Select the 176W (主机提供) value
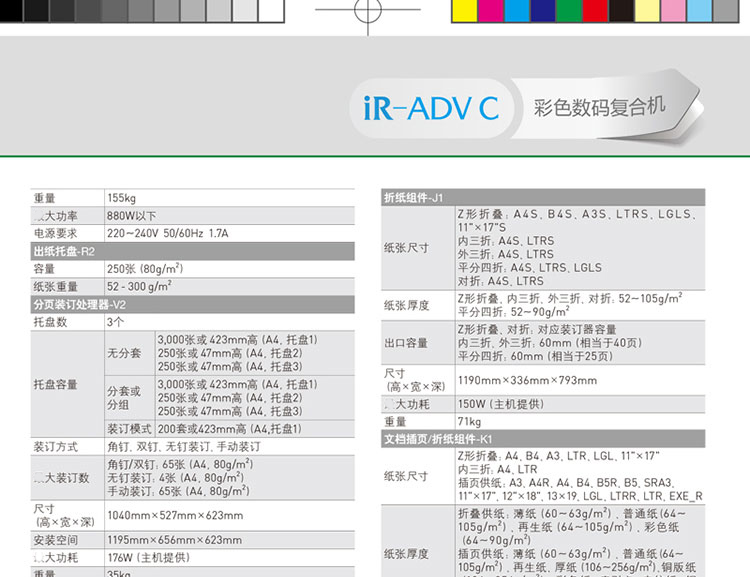This screenshot has height=577, width=750. (149, 558)
